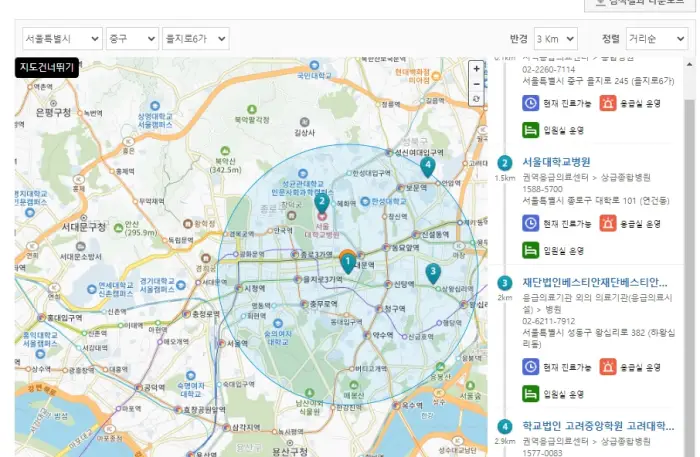The image size is (700, 457).
Task: Click 한성대학교 school icon on map
Action: point(365,202)
